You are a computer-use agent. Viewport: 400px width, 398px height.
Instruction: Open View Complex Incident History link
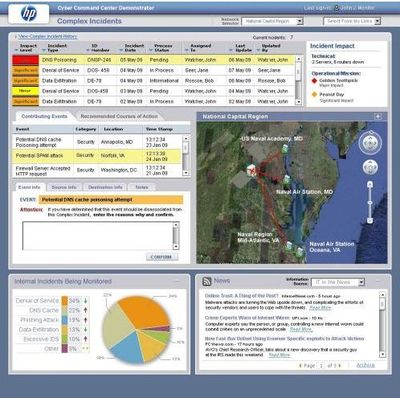click(48, 37)
